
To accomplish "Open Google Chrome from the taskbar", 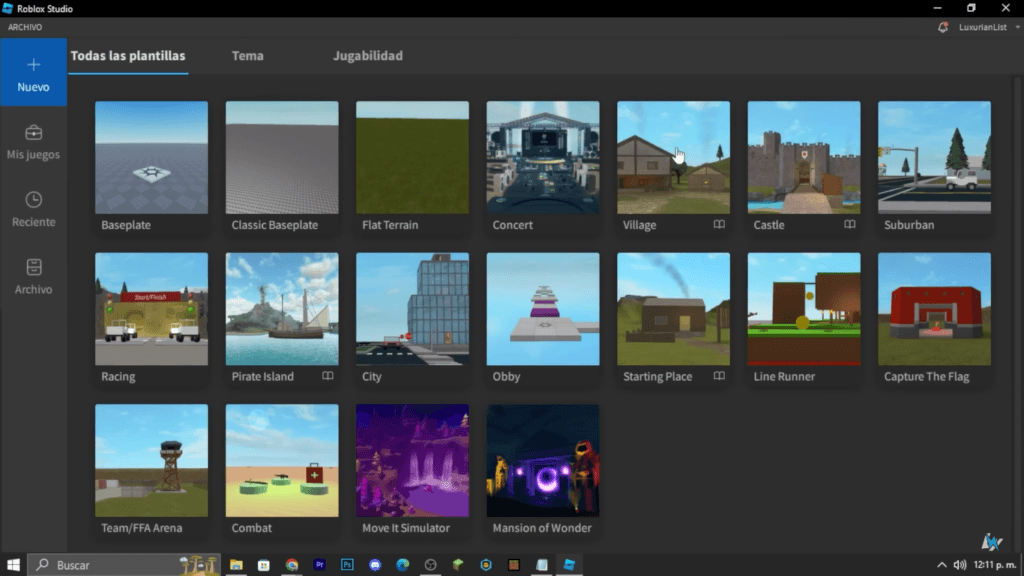I will pos(292,565).
